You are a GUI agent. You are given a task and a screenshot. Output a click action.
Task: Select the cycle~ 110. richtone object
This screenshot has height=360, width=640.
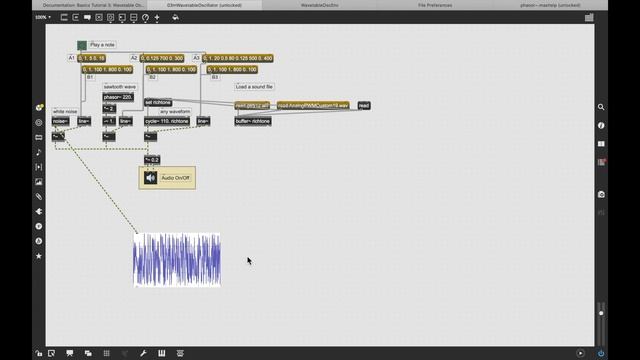tap(167, 121)
